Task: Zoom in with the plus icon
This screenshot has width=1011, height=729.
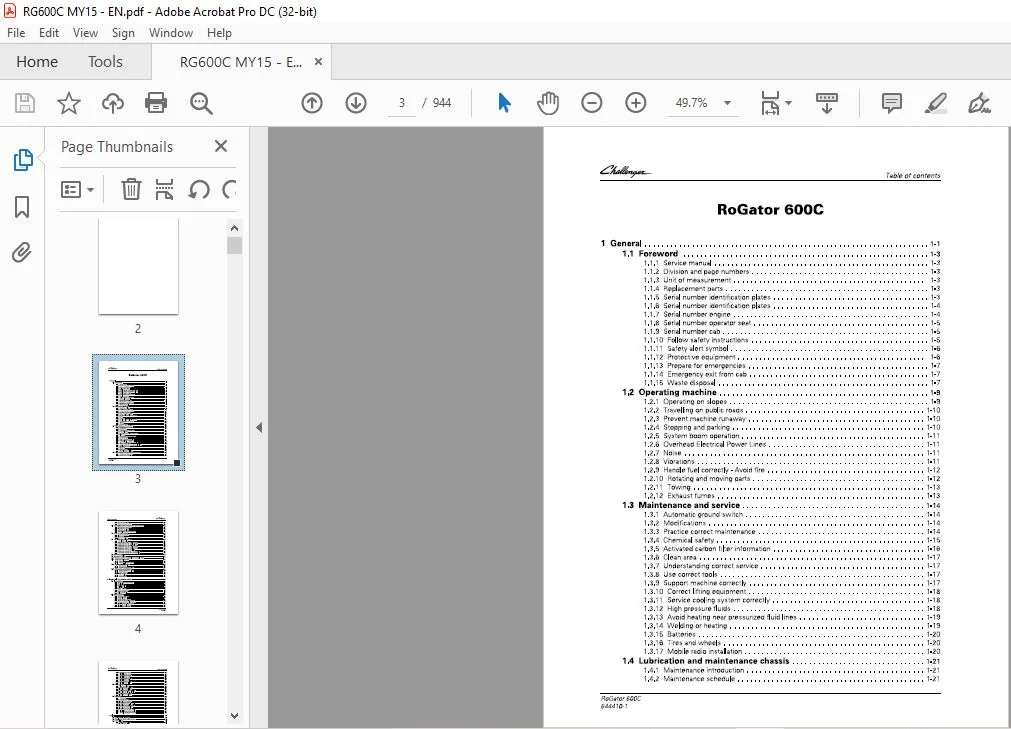Action: tap(636, 103)
